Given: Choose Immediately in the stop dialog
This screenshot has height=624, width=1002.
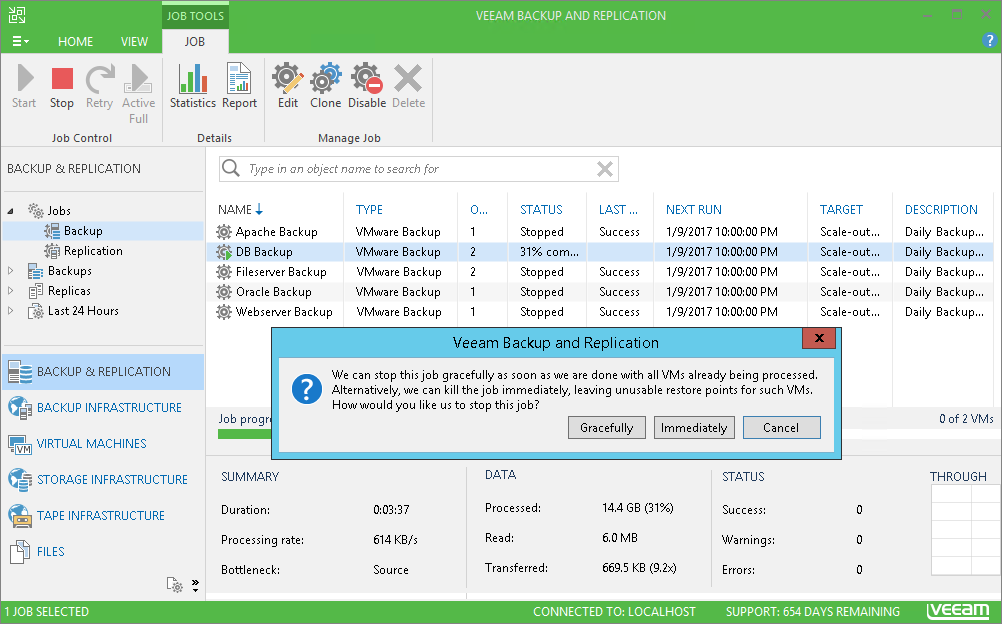Looking at the screenshot, I should [694, 428].
